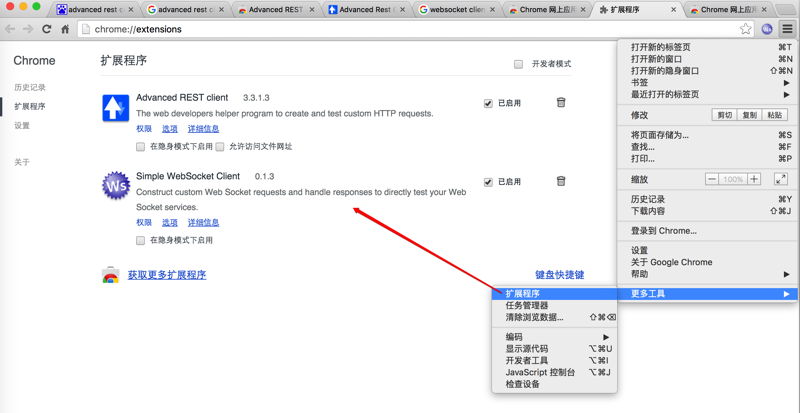
Task: Click the 复制 button
Action: point(749,115)
